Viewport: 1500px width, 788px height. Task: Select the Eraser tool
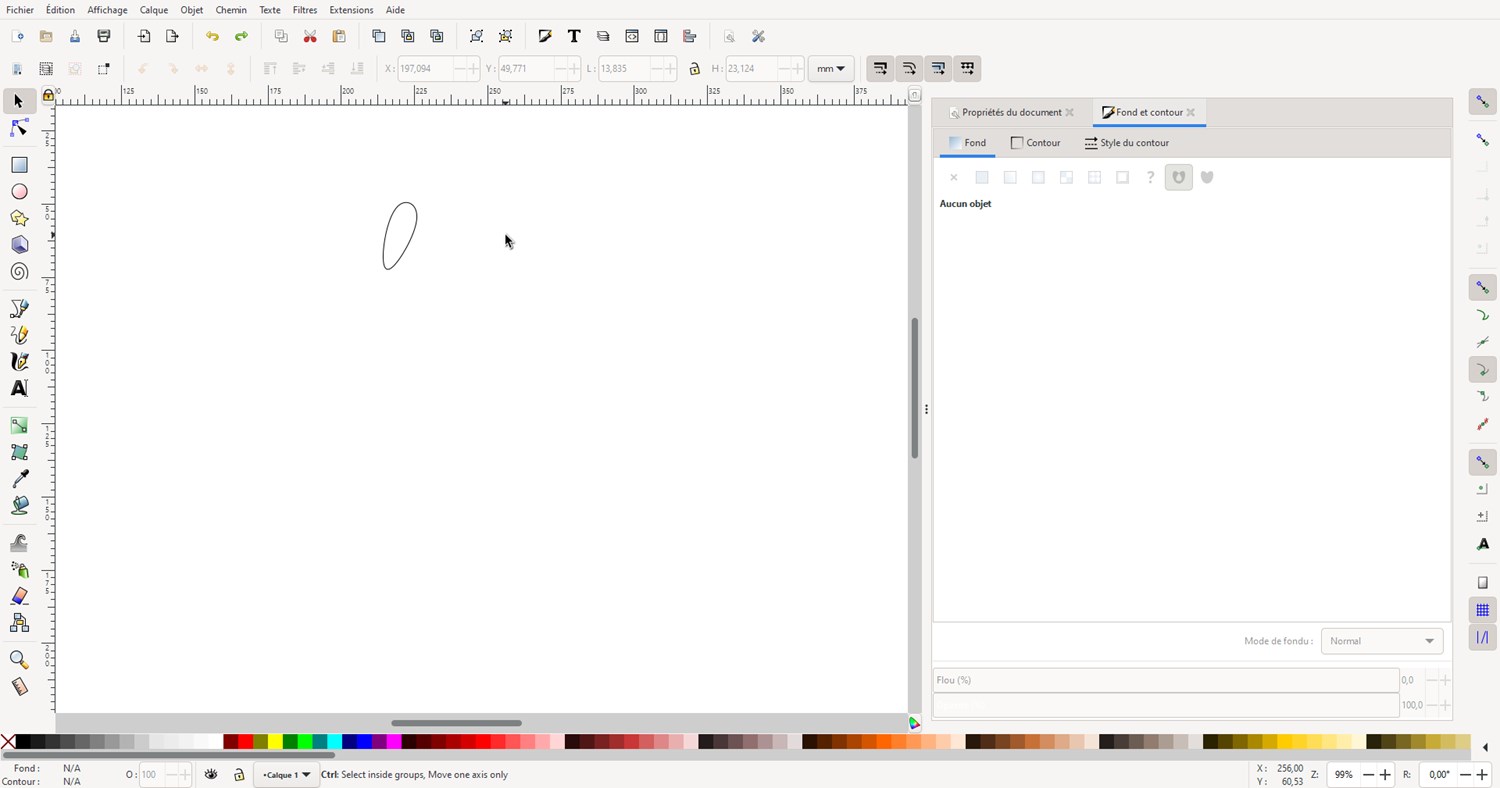tap(19, 596)
